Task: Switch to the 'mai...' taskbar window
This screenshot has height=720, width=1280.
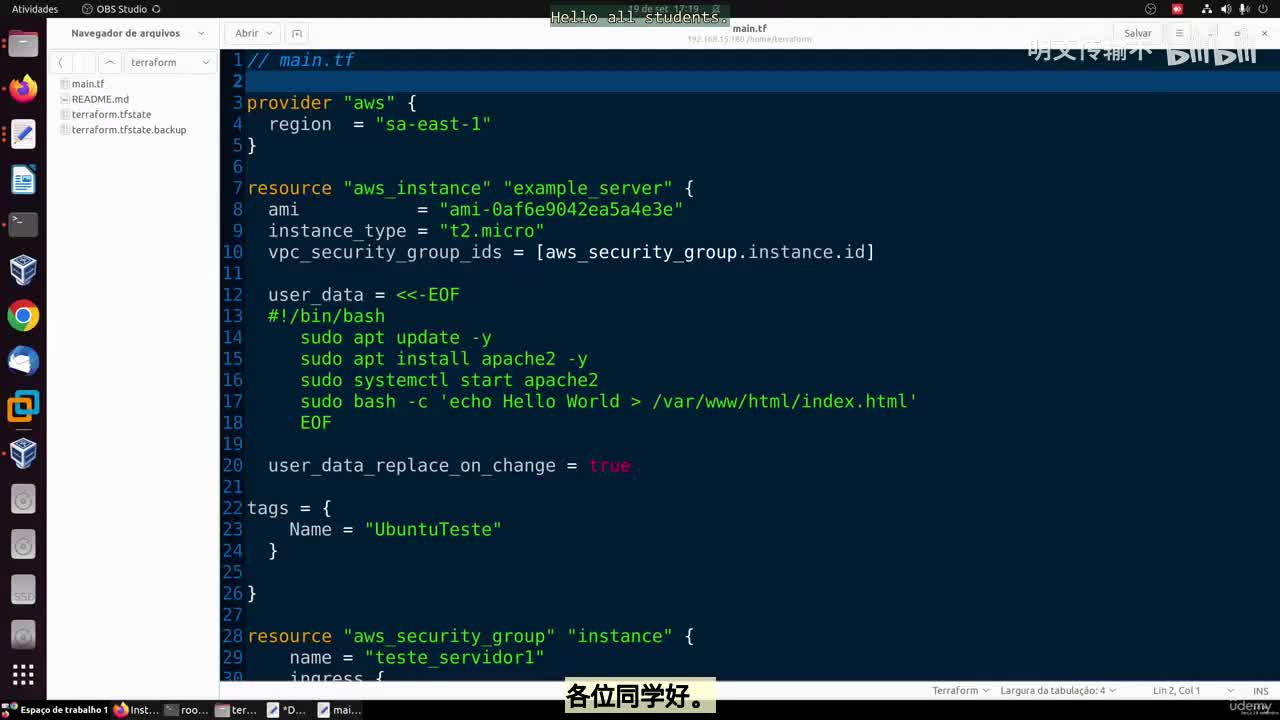Action: click(340, 710)
